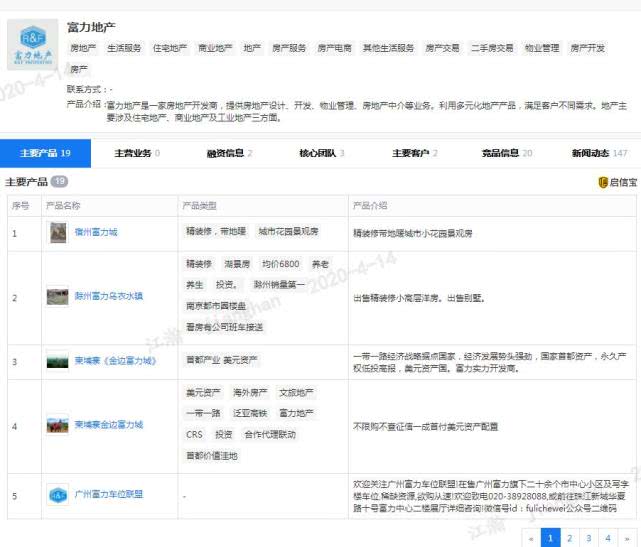
Task: Click the 生活服务 tag
Action: point(124,48)
